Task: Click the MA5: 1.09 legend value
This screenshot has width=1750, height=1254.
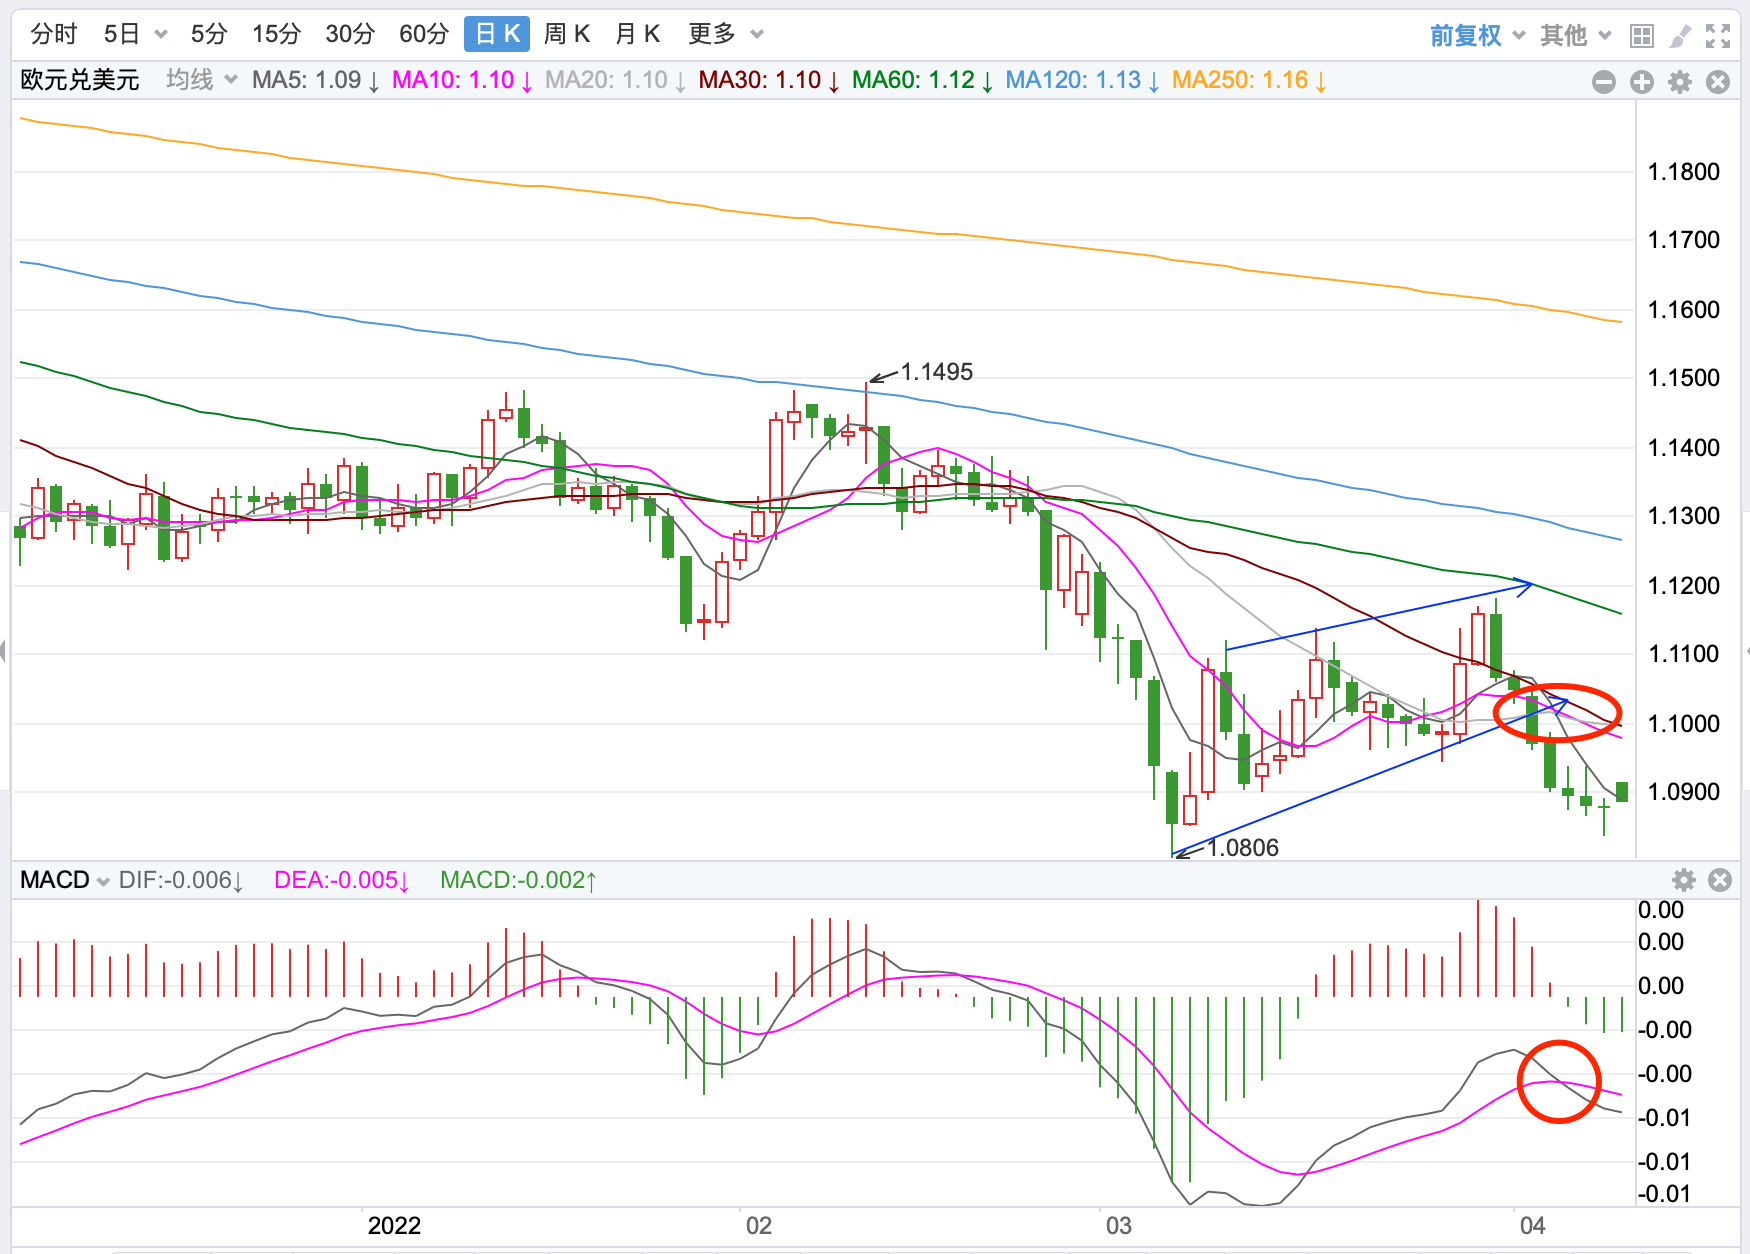Action: point(316,80)
